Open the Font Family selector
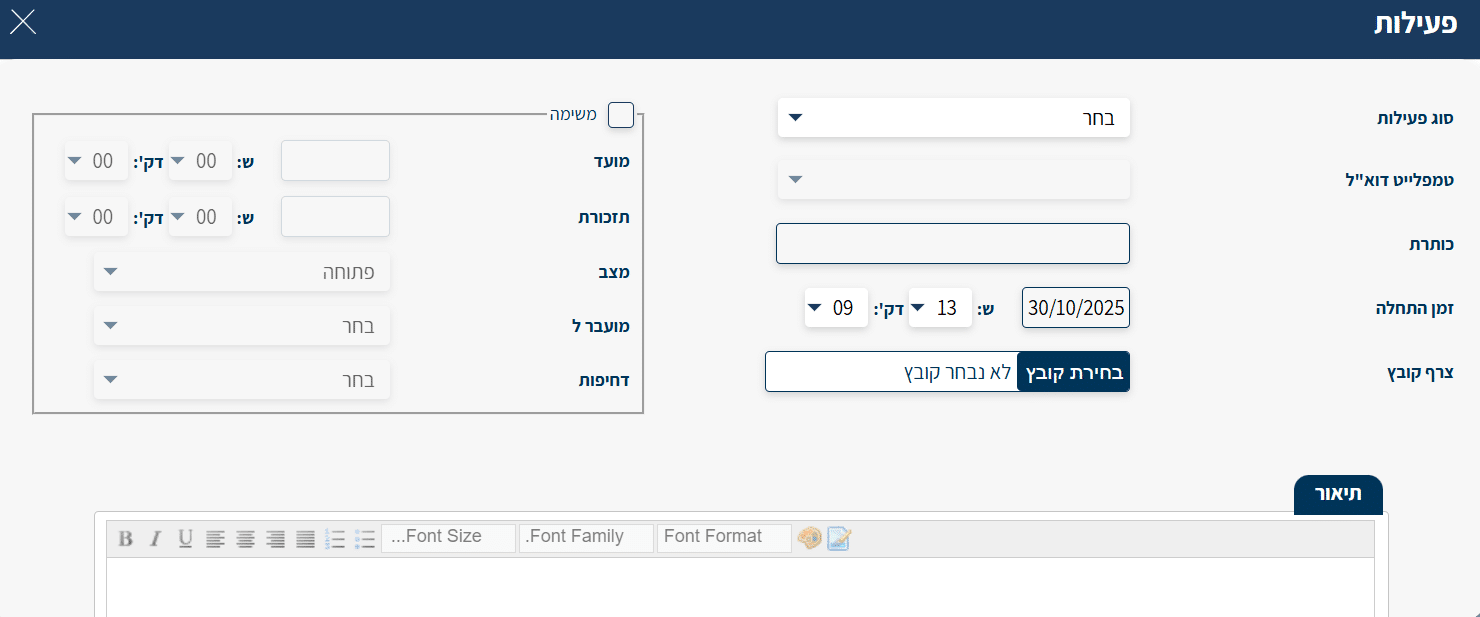Viewport: 1480px width, 617px height. coord(586,537)
